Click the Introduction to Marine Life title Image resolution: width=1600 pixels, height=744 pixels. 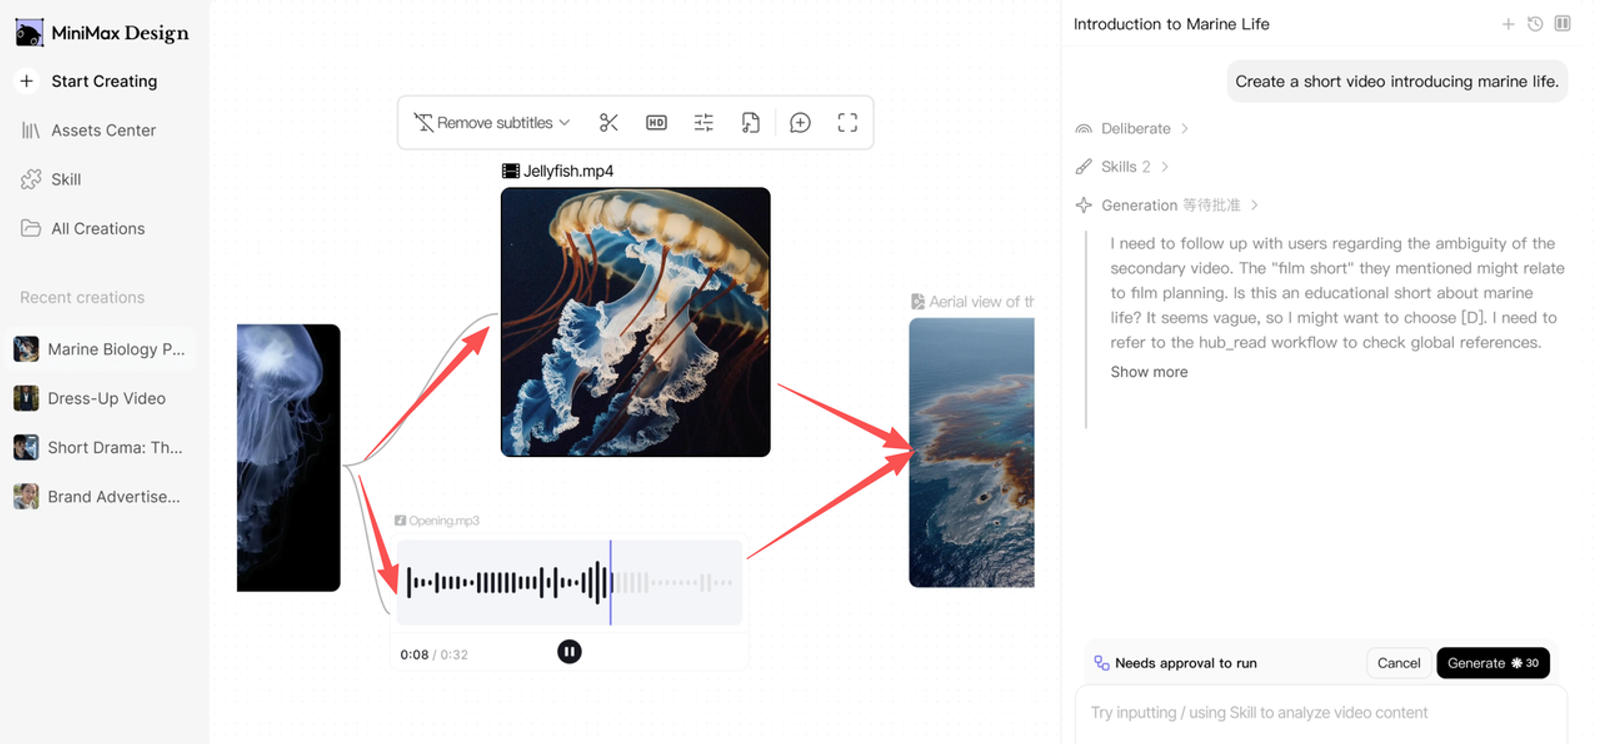(1171, 24)
